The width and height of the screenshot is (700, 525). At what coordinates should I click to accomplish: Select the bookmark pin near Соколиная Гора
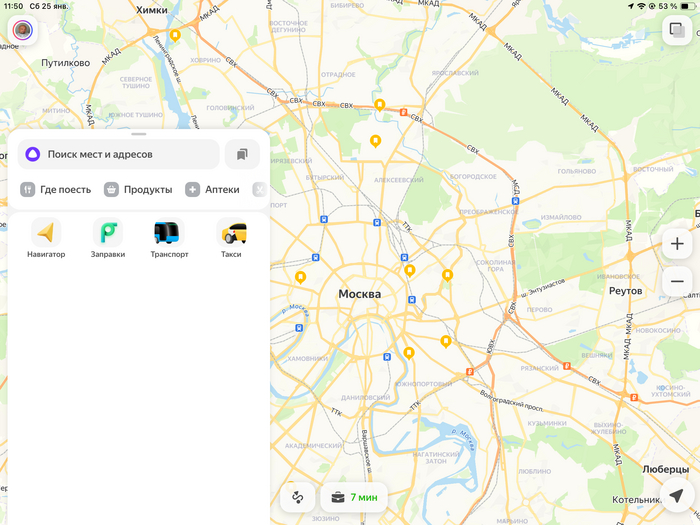tap(447, 276)
